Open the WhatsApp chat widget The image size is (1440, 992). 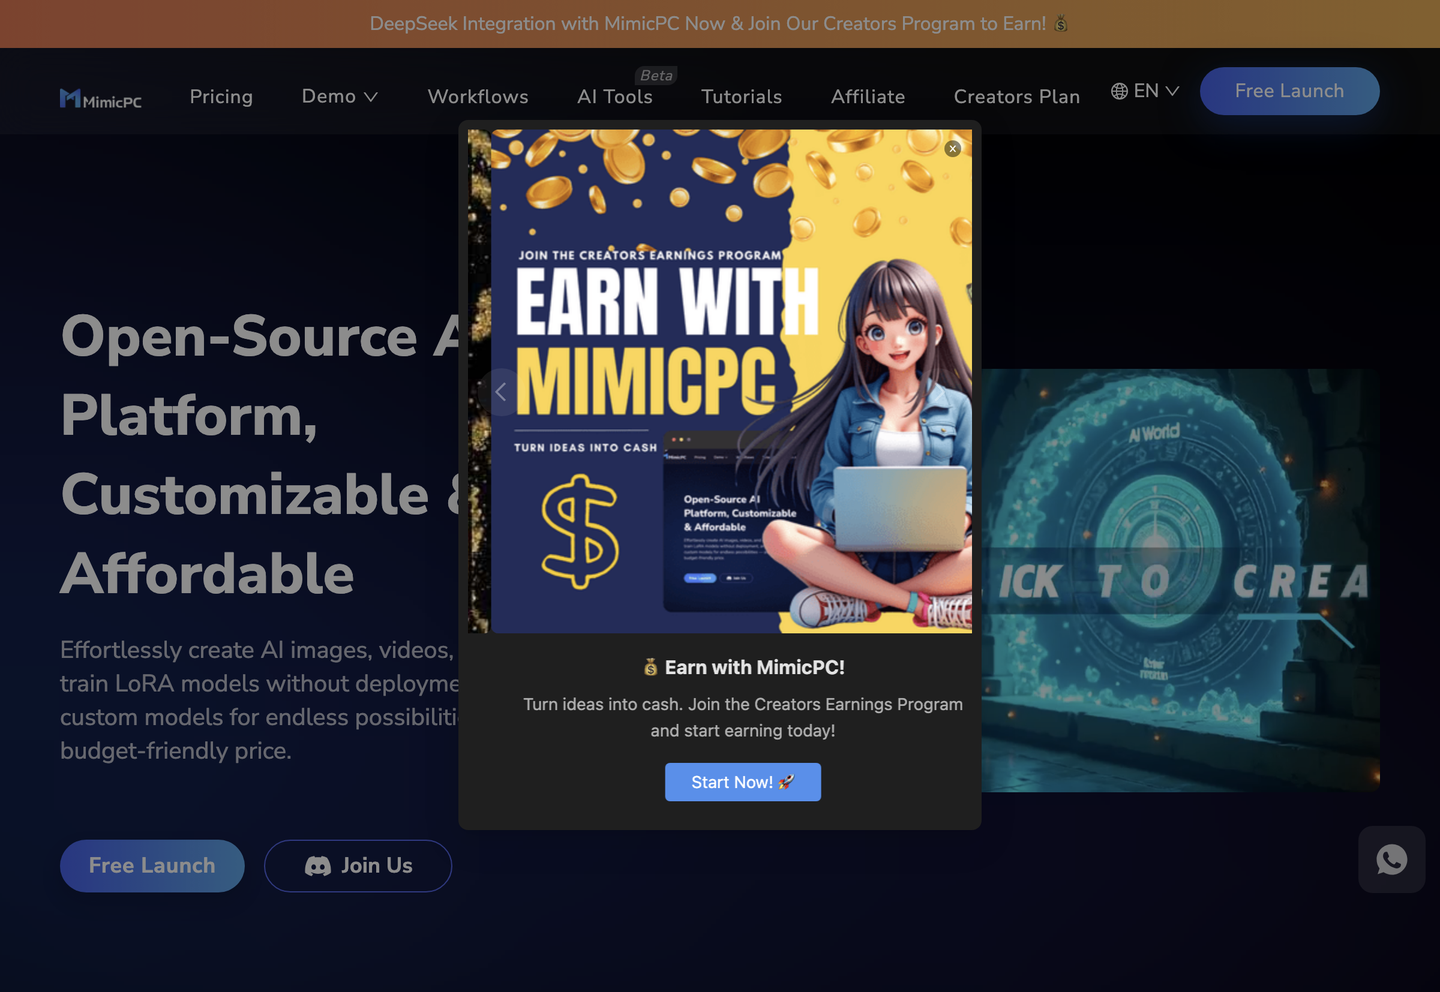pos(1391,859)
